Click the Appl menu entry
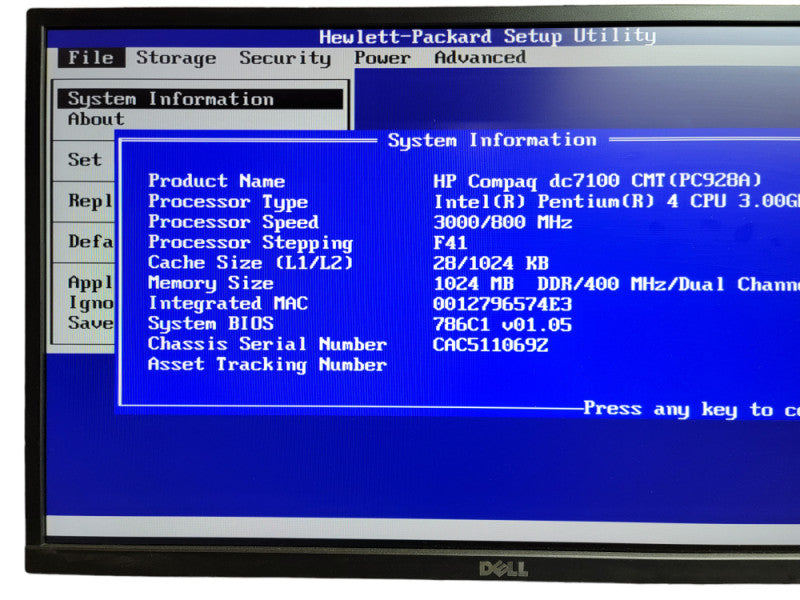The width and height of the screenshot is (800, 600). 90,283
